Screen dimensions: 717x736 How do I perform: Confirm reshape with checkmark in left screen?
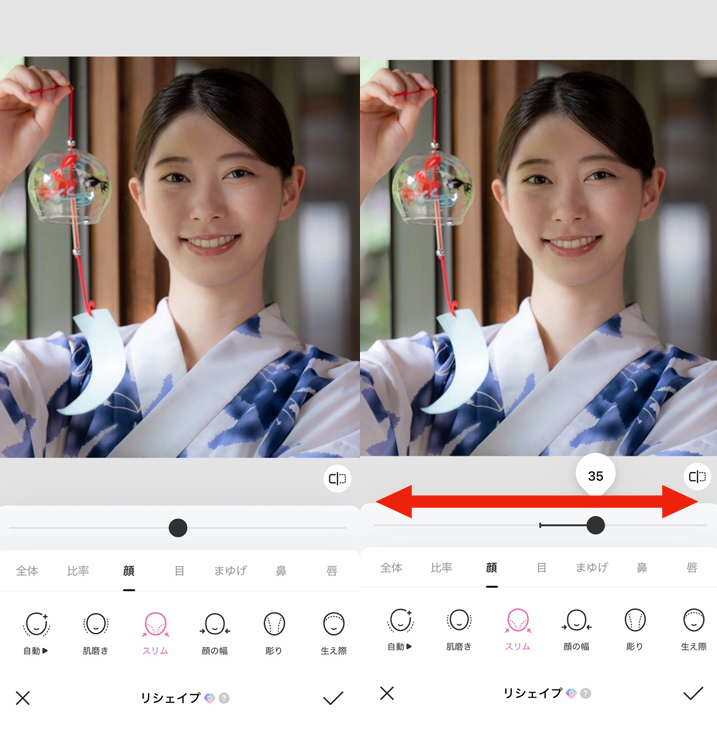click(x=333, y=698)
